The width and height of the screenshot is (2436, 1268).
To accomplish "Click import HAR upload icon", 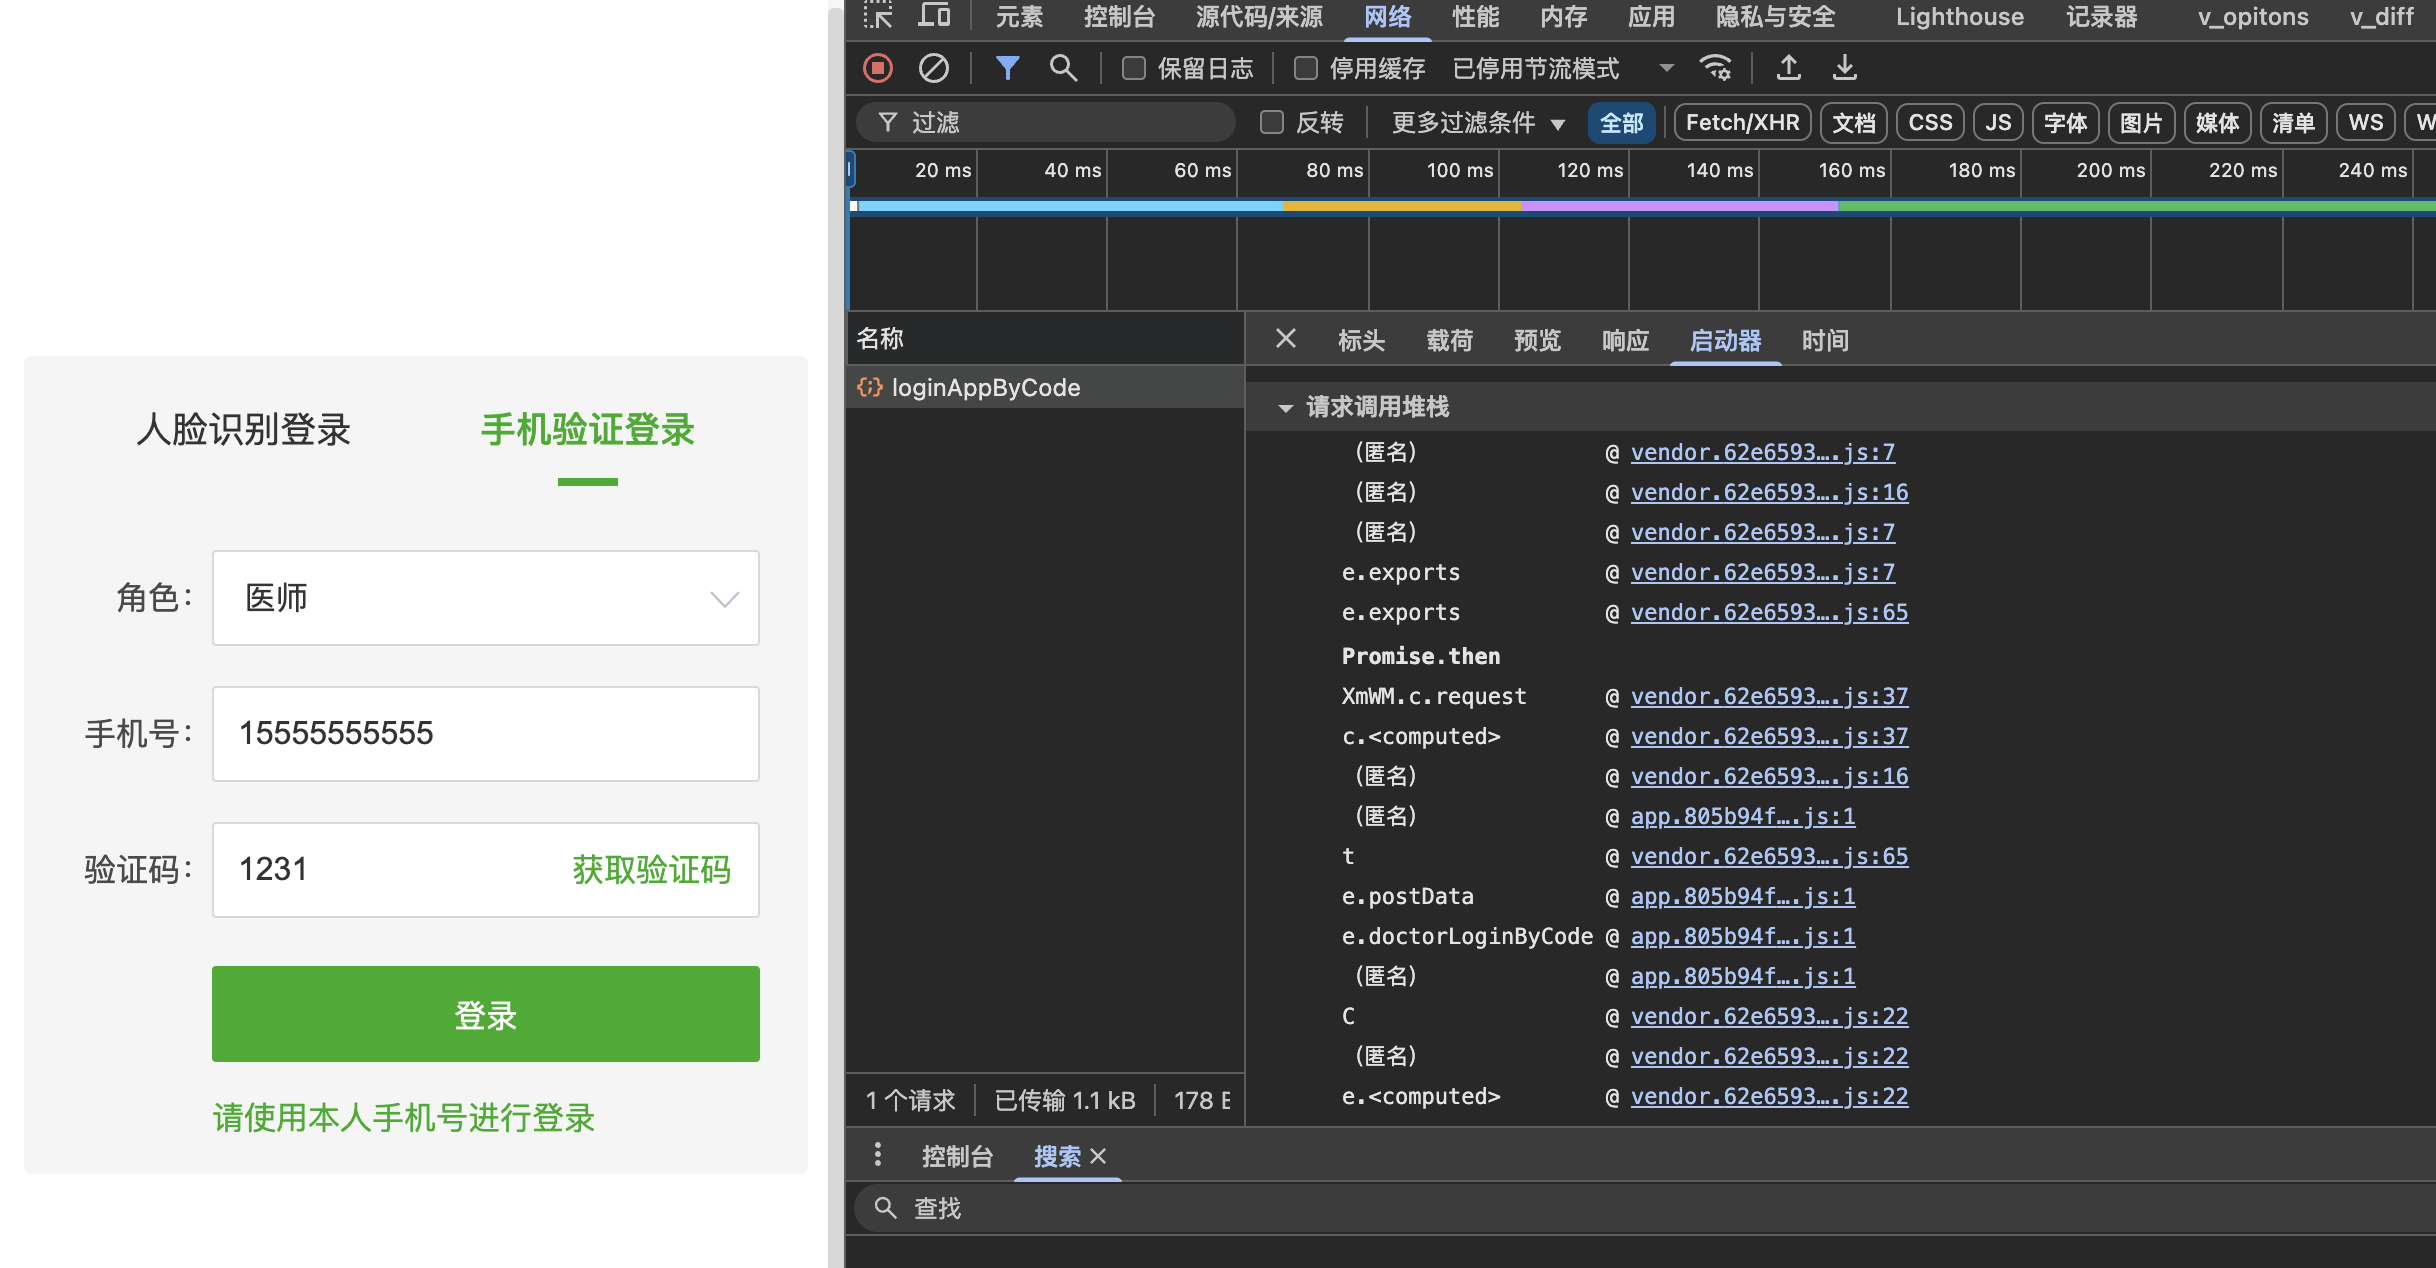I will coord(1788,68).
